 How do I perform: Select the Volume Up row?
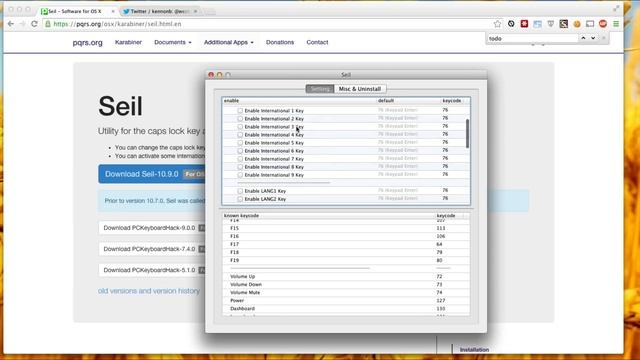346,276
